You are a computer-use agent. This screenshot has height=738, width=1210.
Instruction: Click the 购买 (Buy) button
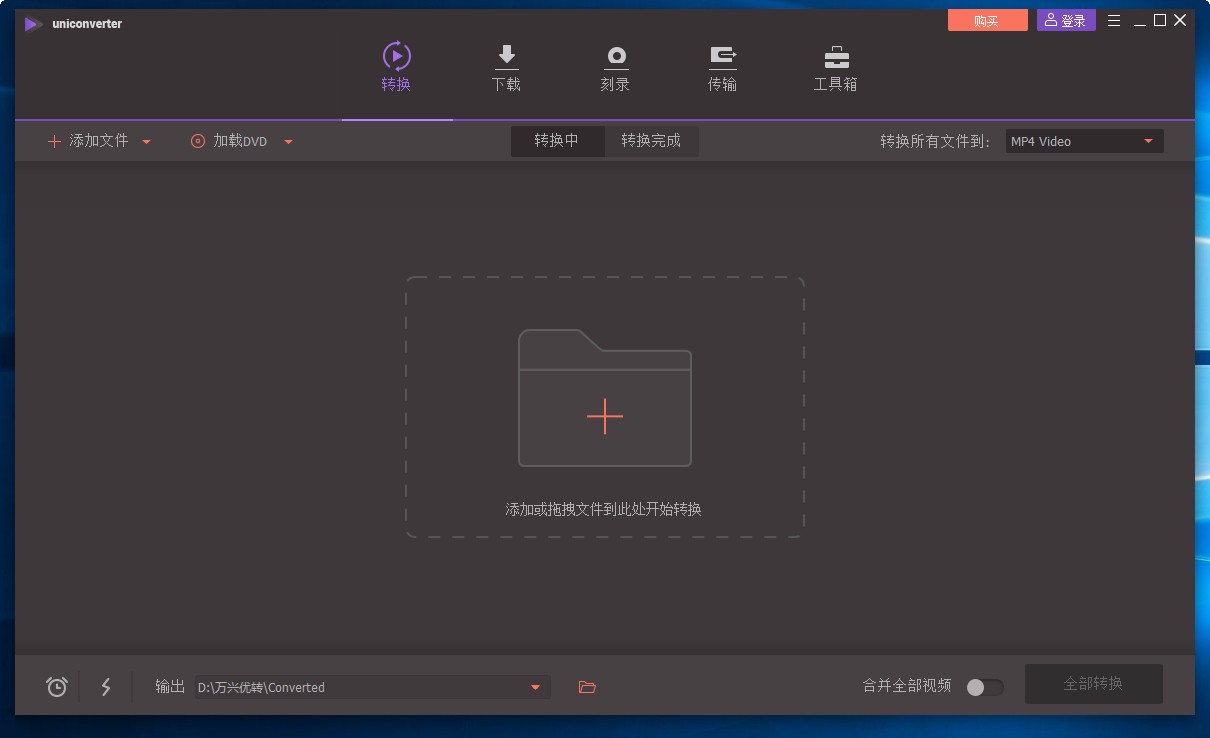pos(987,20)
